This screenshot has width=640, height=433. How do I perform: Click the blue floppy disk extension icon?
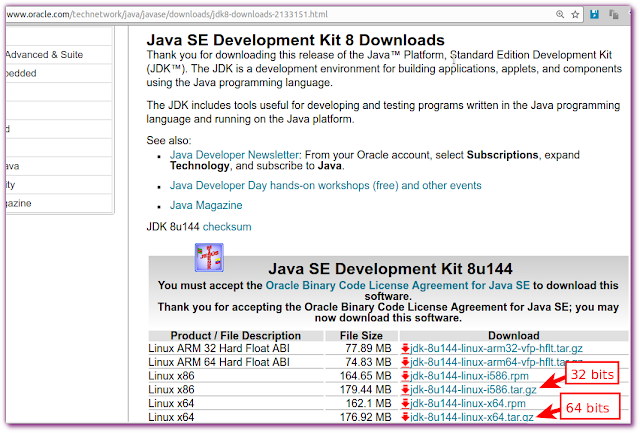click(594, 14)
